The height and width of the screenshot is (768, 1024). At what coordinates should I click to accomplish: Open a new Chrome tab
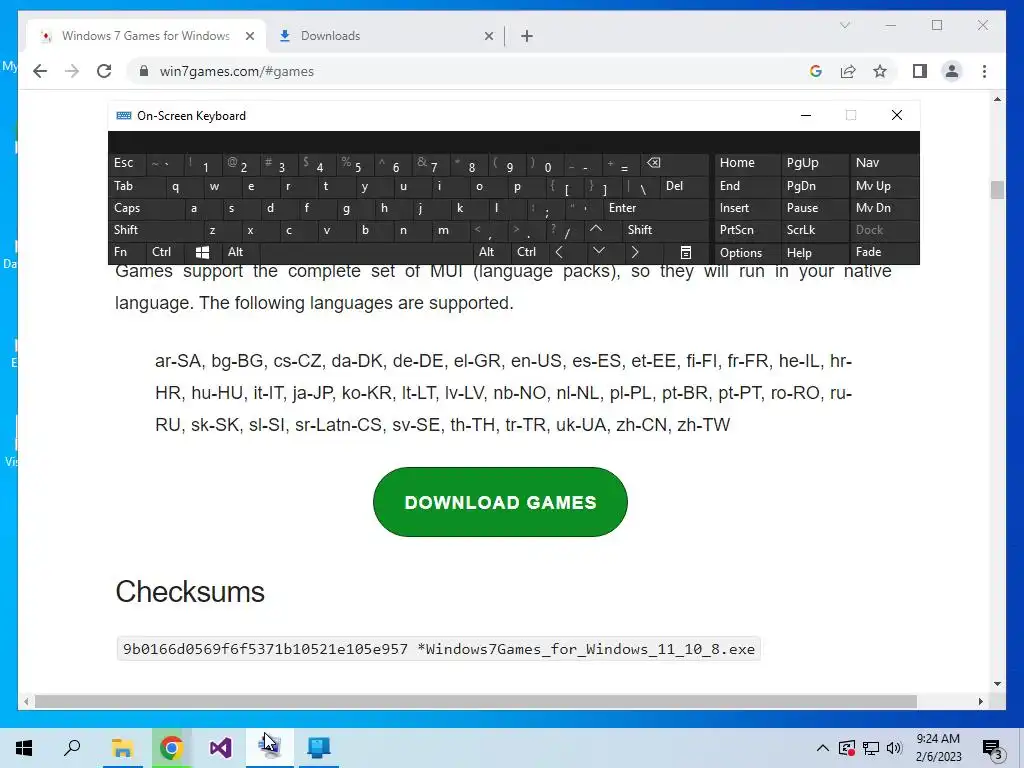(527, 36)
